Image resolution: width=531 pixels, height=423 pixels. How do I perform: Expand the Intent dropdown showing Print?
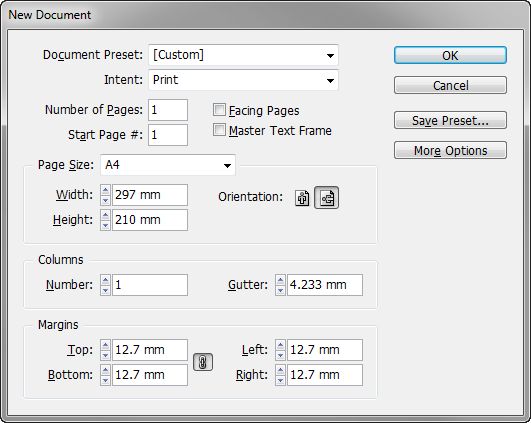coord(243,80)
